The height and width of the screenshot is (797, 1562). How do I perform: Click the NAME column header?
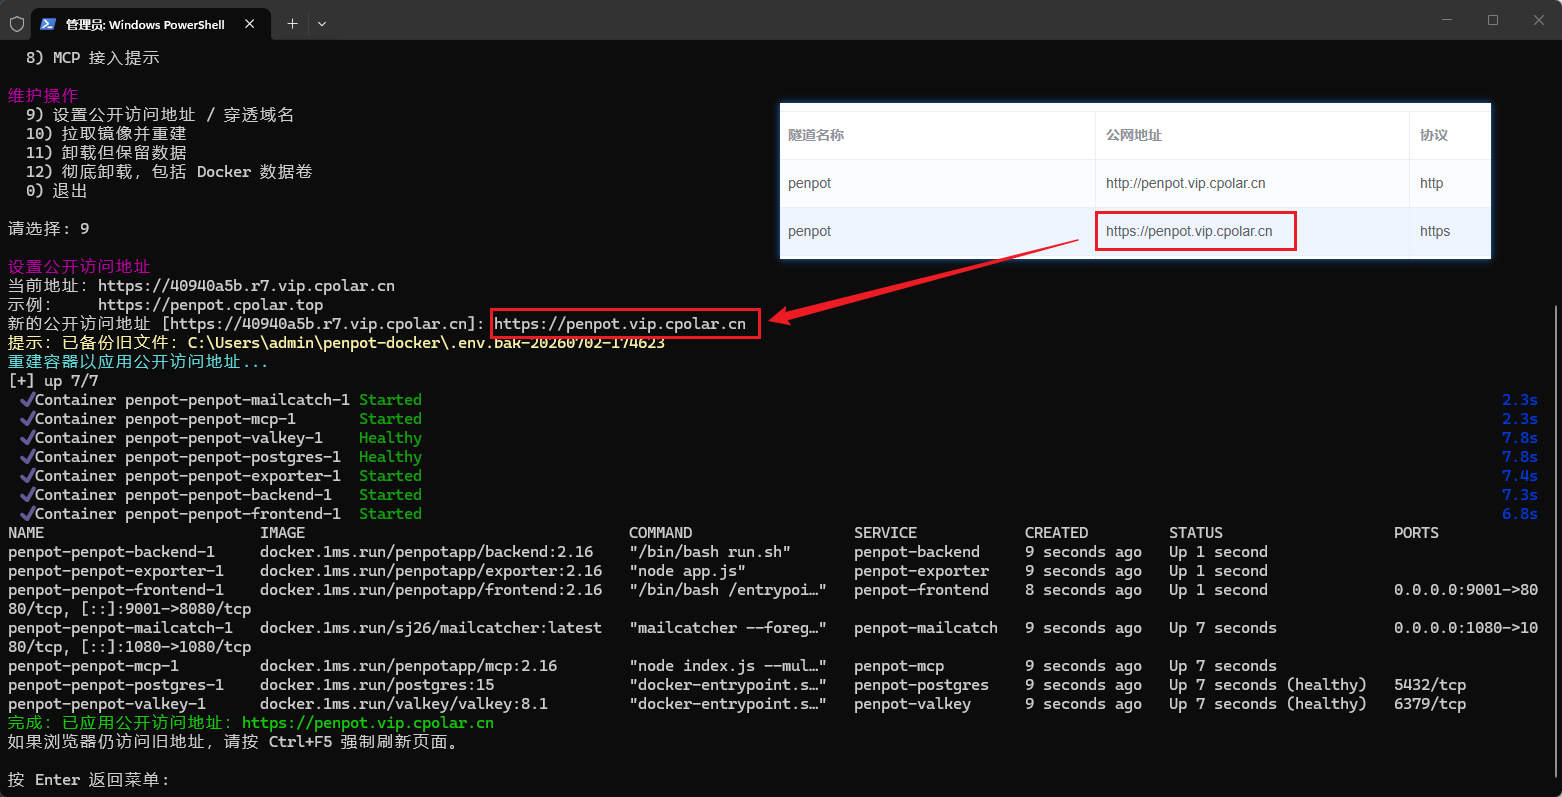(x=26, y=533)
